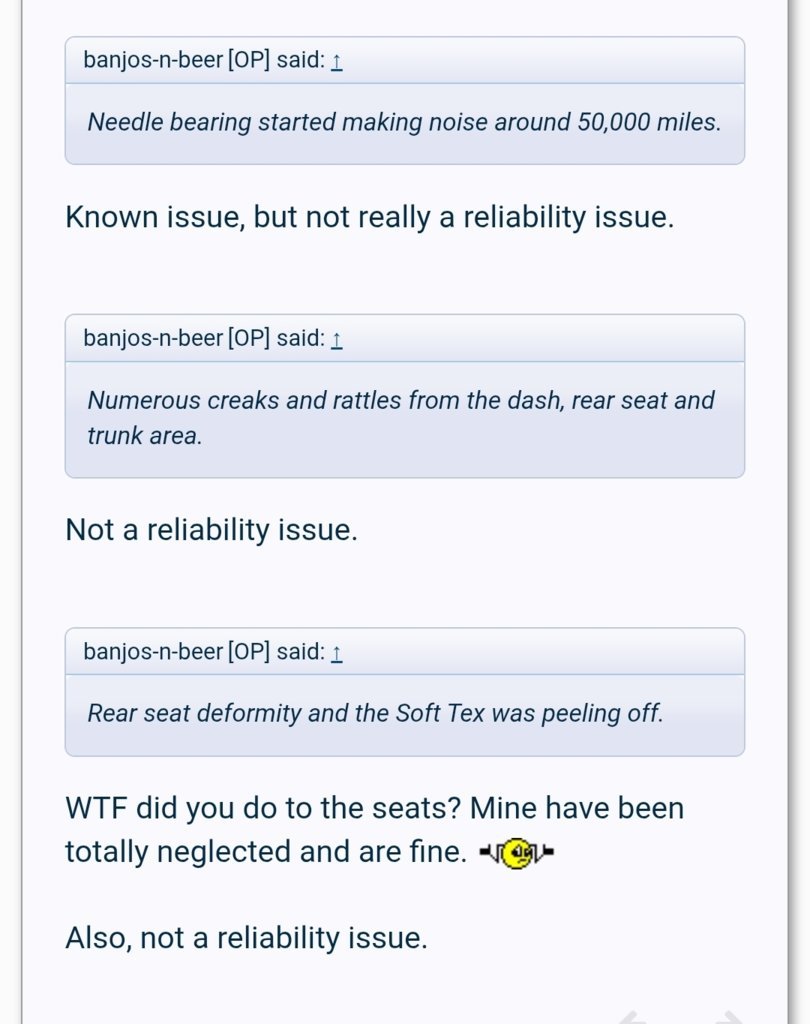This screenshot has width=810, height=1024.
Task: Click the word 'said:' in the second quote header
Action: point(300,338)
